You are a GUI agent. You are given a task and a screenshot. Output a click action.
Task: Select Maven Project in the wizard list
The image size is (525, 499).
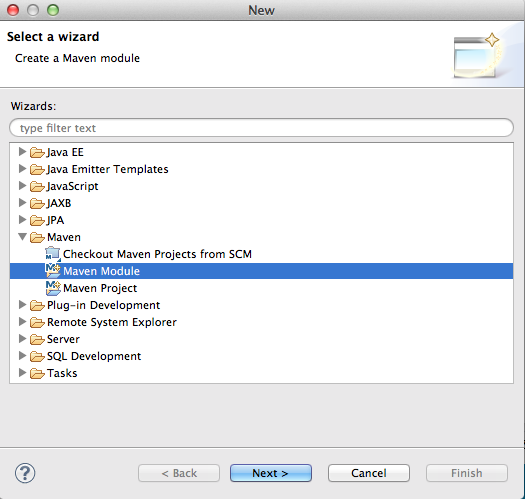point(100,288)
